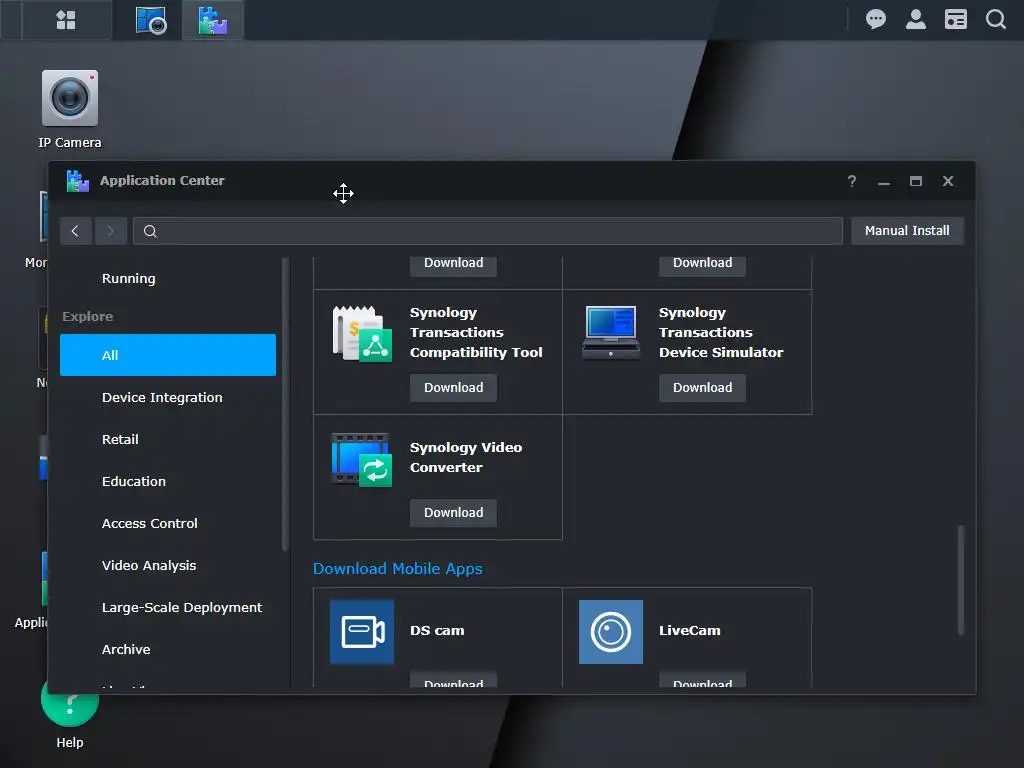
Task: Click Transactions Device Simulator laptop icon
Action: tap(611, 332)
